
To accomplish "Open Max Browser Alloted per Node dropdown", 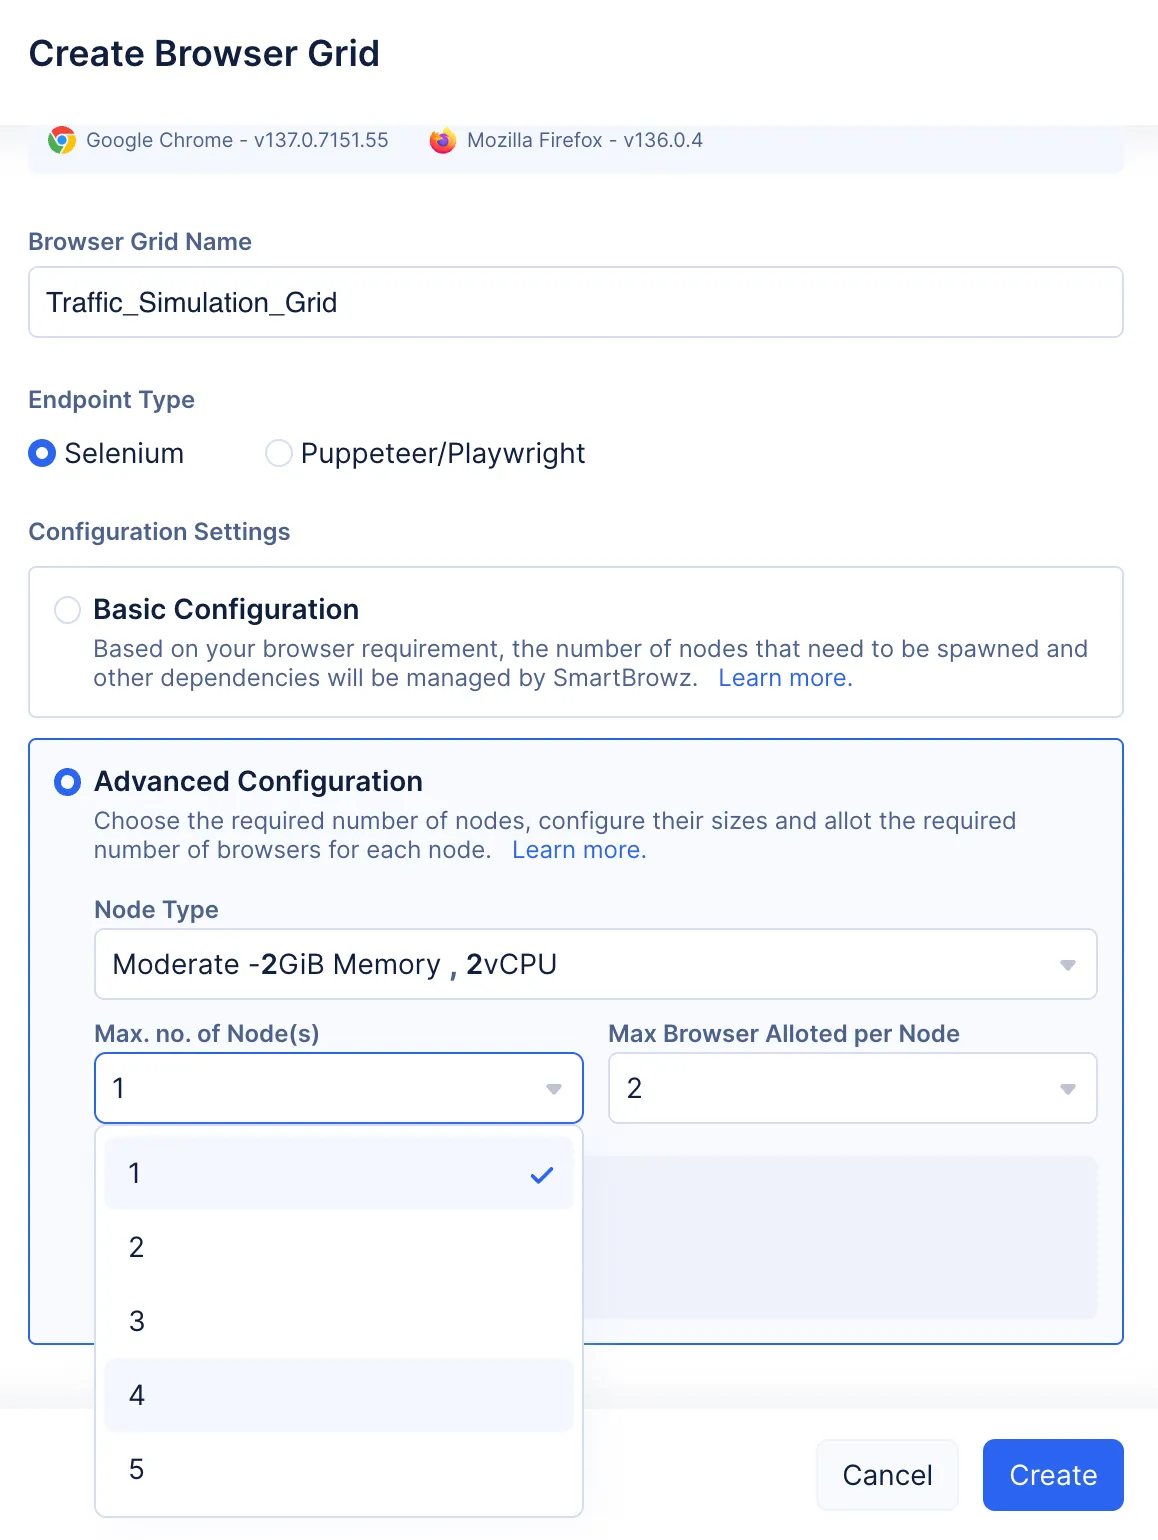I will [x=852, y=1088].
